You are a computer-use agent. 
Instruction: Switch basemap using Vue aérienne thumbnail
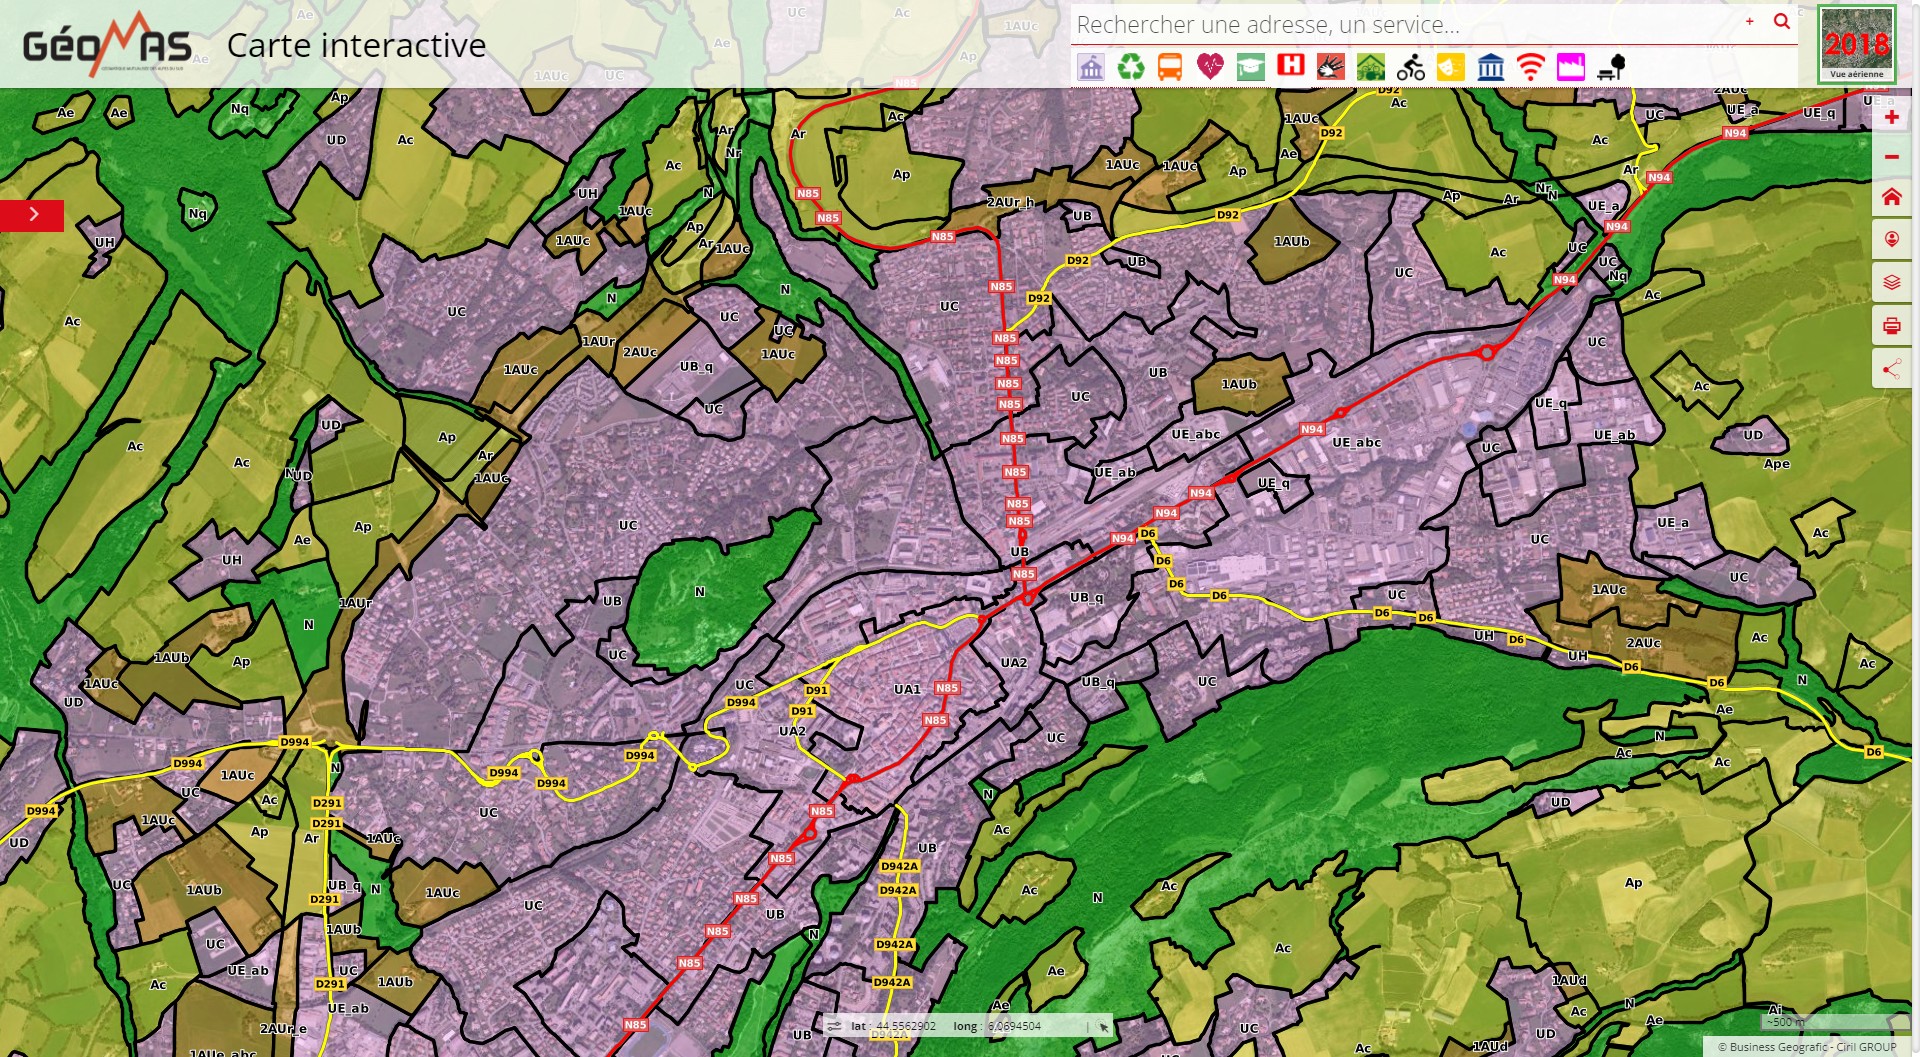pyautogui.click(x=1856, y=44)
